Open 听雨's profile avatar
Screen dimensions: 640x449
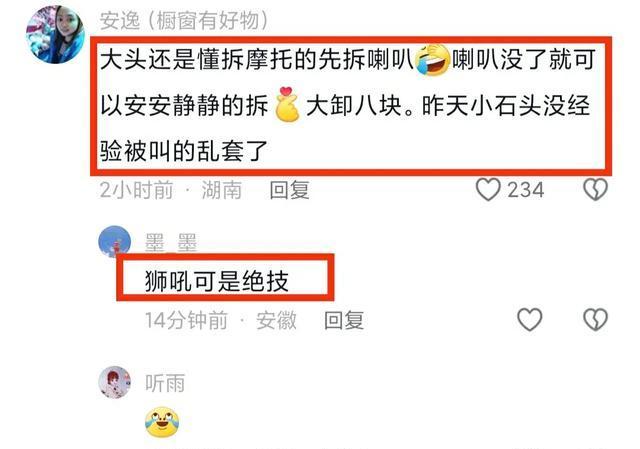click(x=115, y=382)
